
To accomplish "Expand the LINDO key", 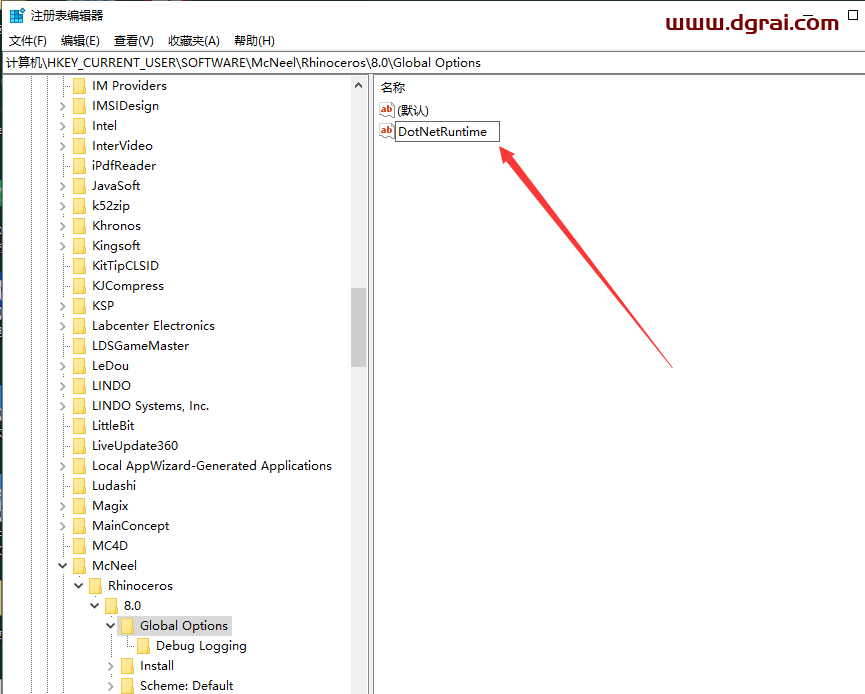I will tap(62, 386).
